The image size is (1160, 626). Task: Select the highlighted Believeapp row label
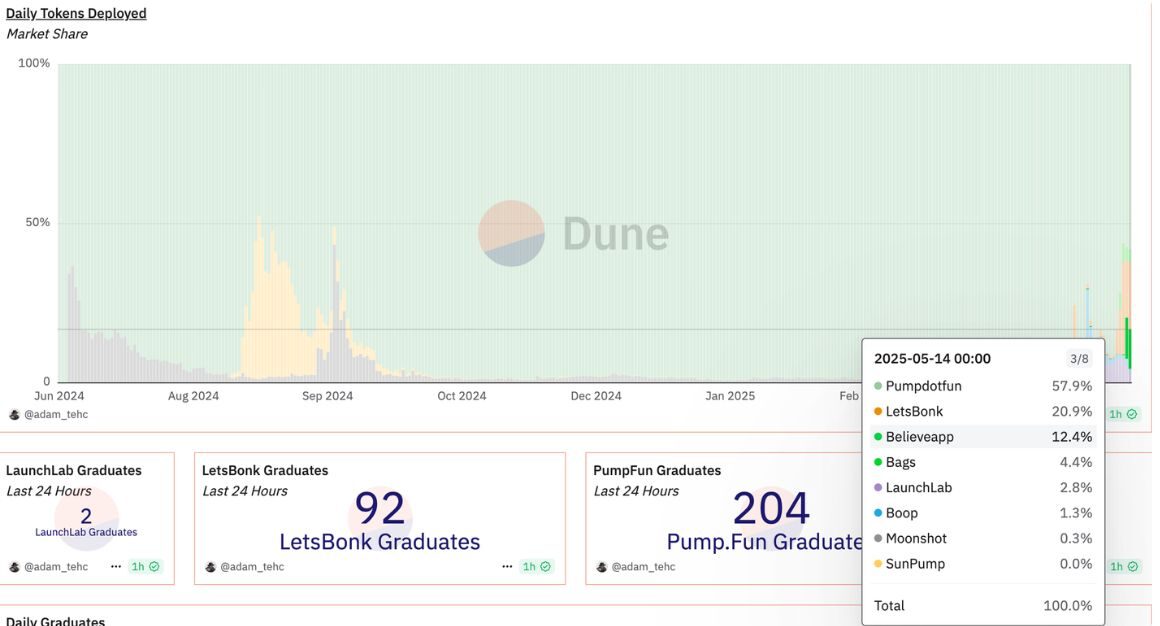point(920,437)
